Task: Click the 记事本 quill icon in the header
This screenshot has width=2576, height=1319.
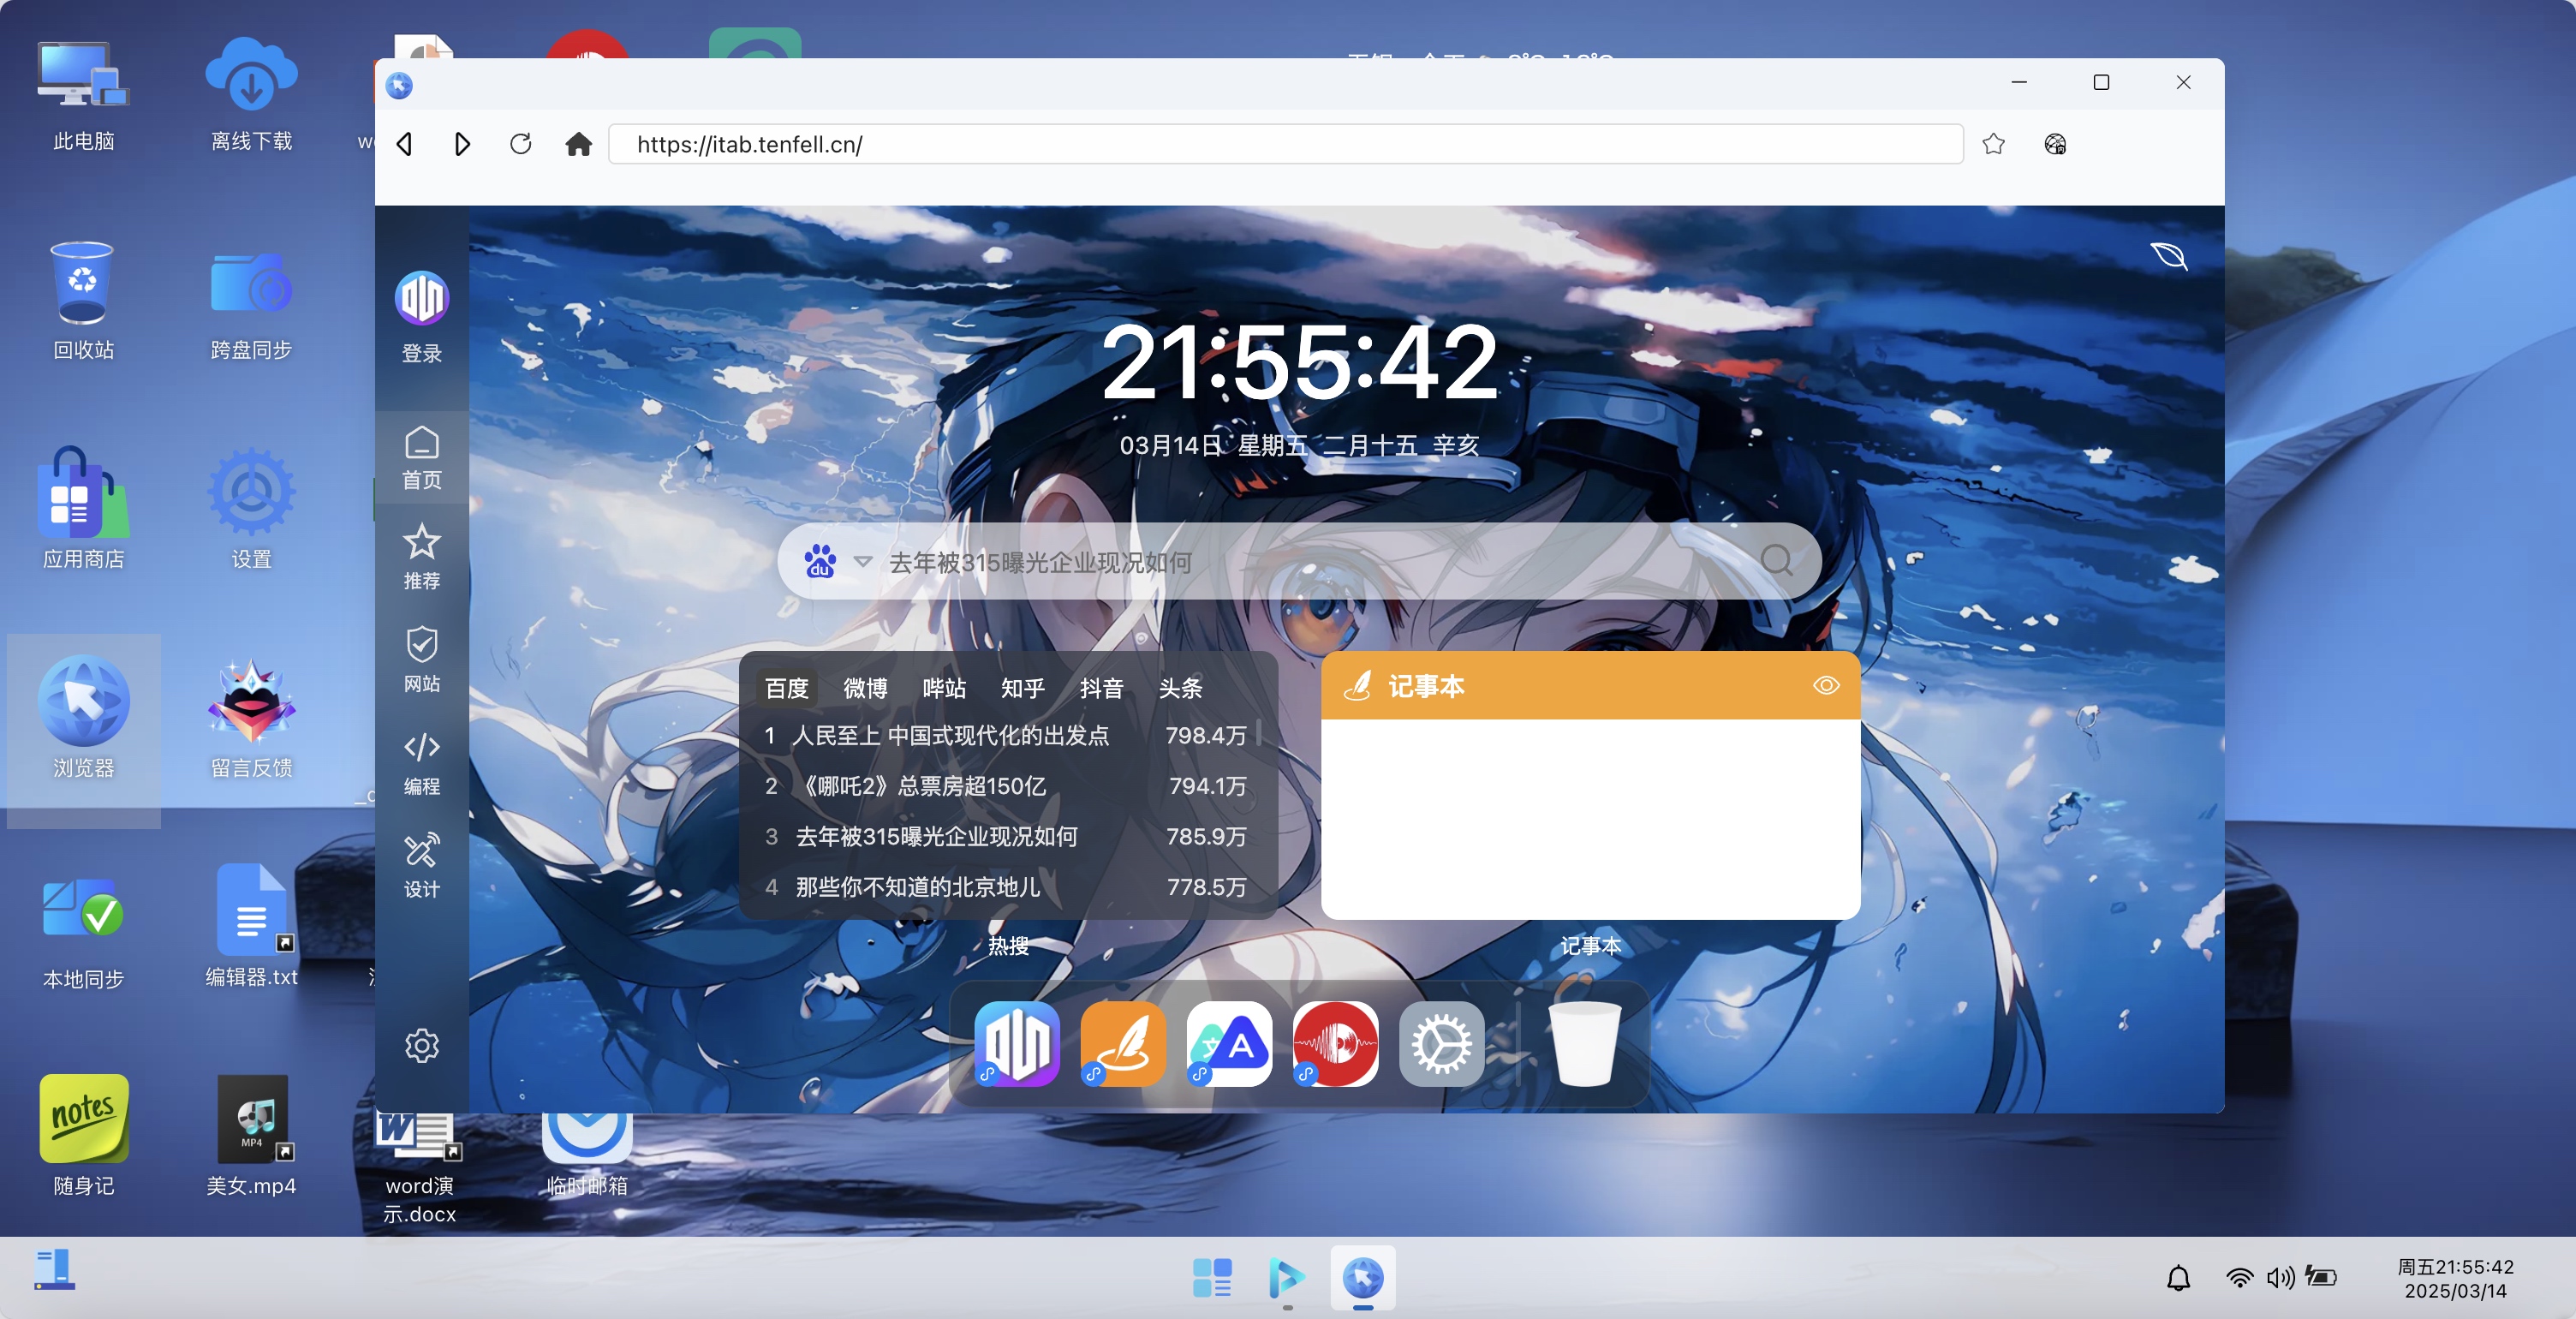Action: click(1358, 686)
